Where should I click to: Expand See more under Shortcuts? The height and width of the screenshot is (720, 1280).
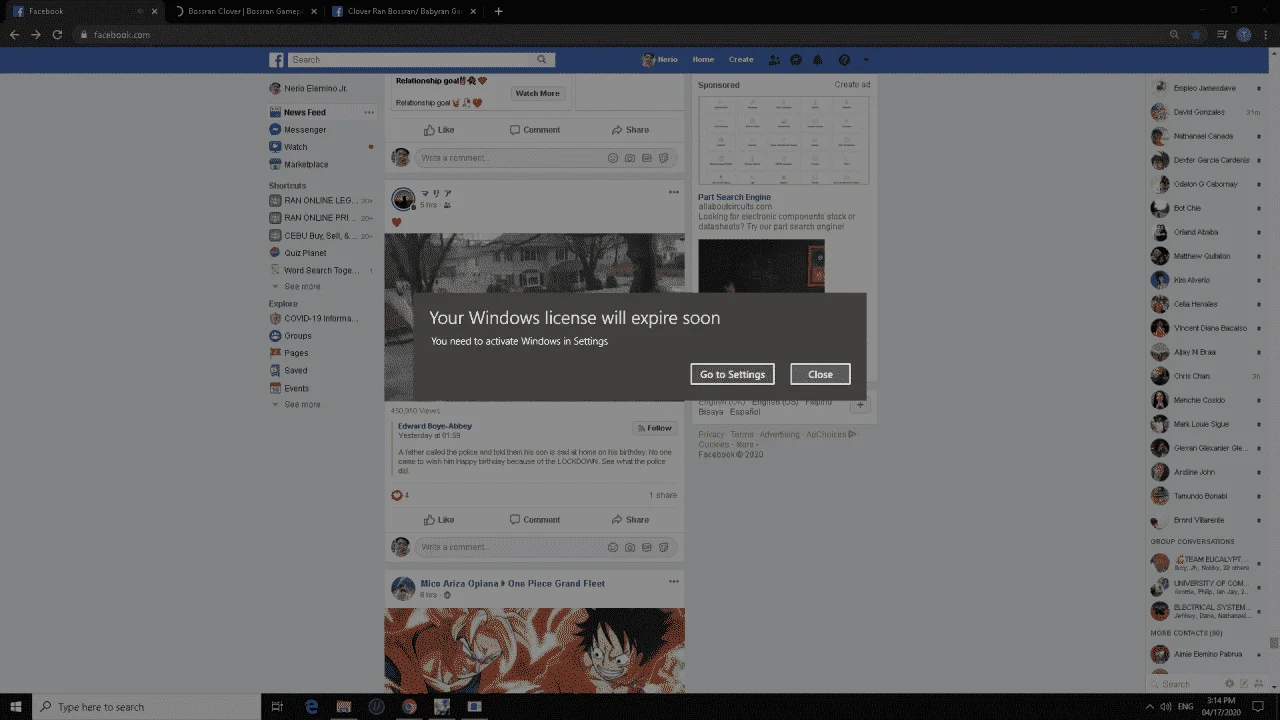[302, 286]
